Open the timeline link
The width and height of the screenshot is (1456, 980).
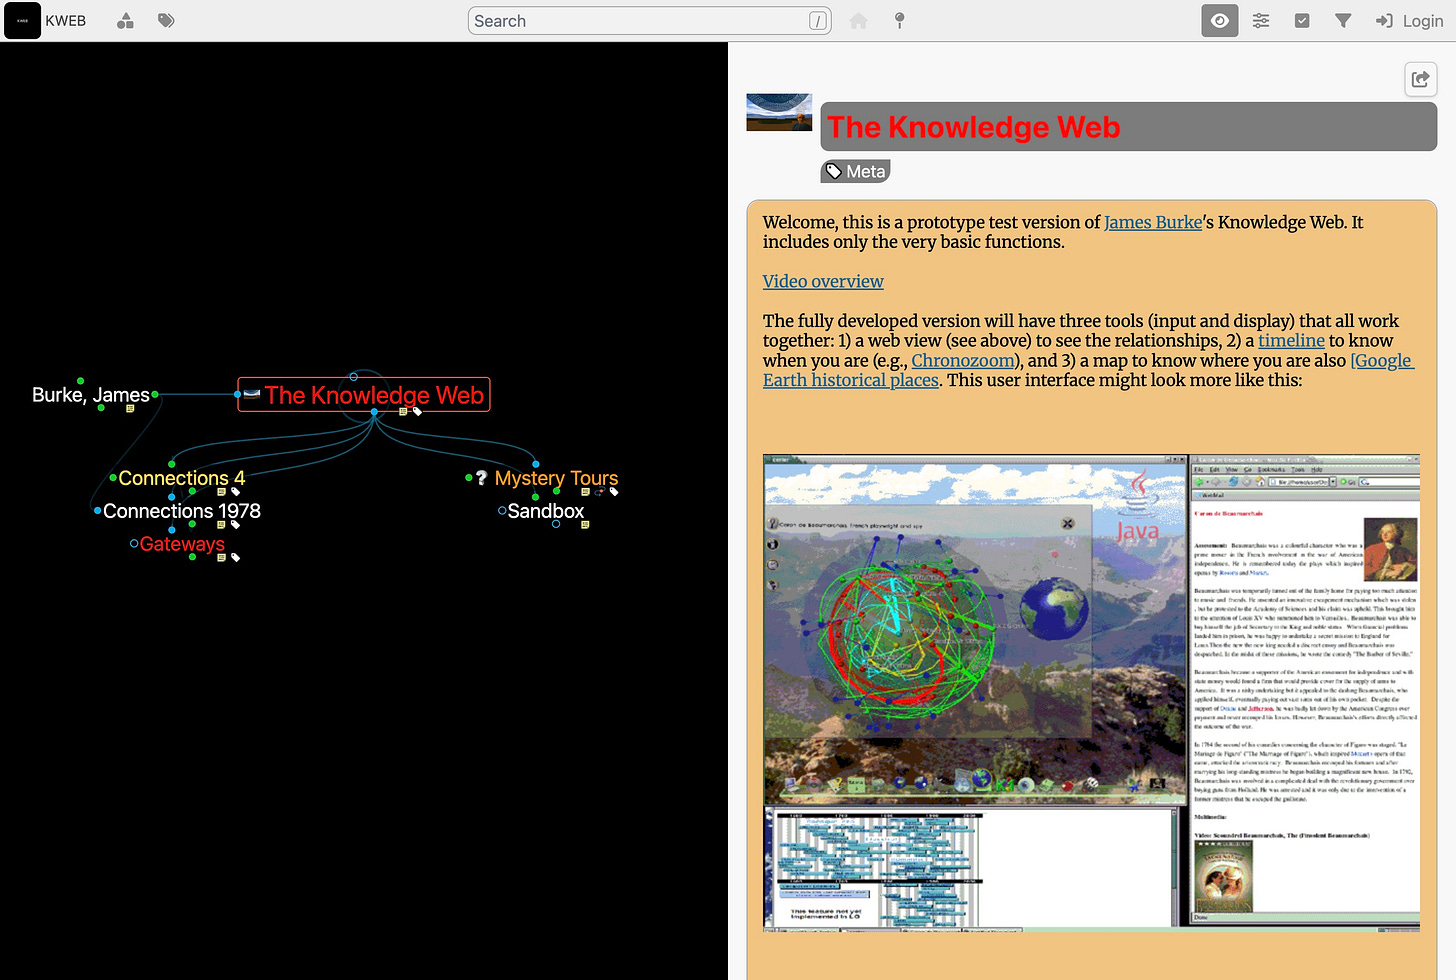[x=1291, y=341]
